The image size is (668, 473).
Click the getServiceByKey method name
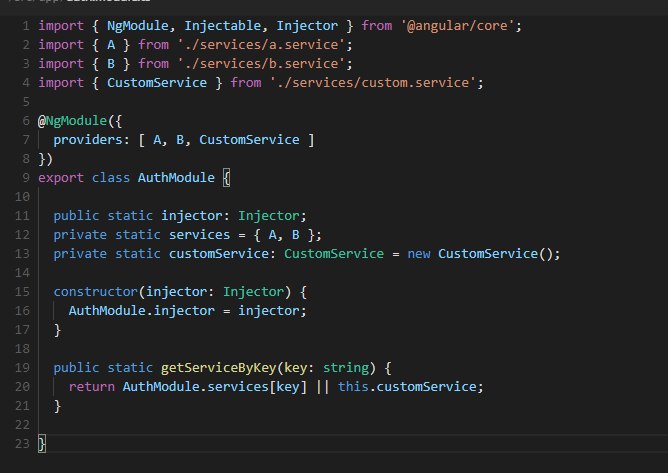pos(219,368)
